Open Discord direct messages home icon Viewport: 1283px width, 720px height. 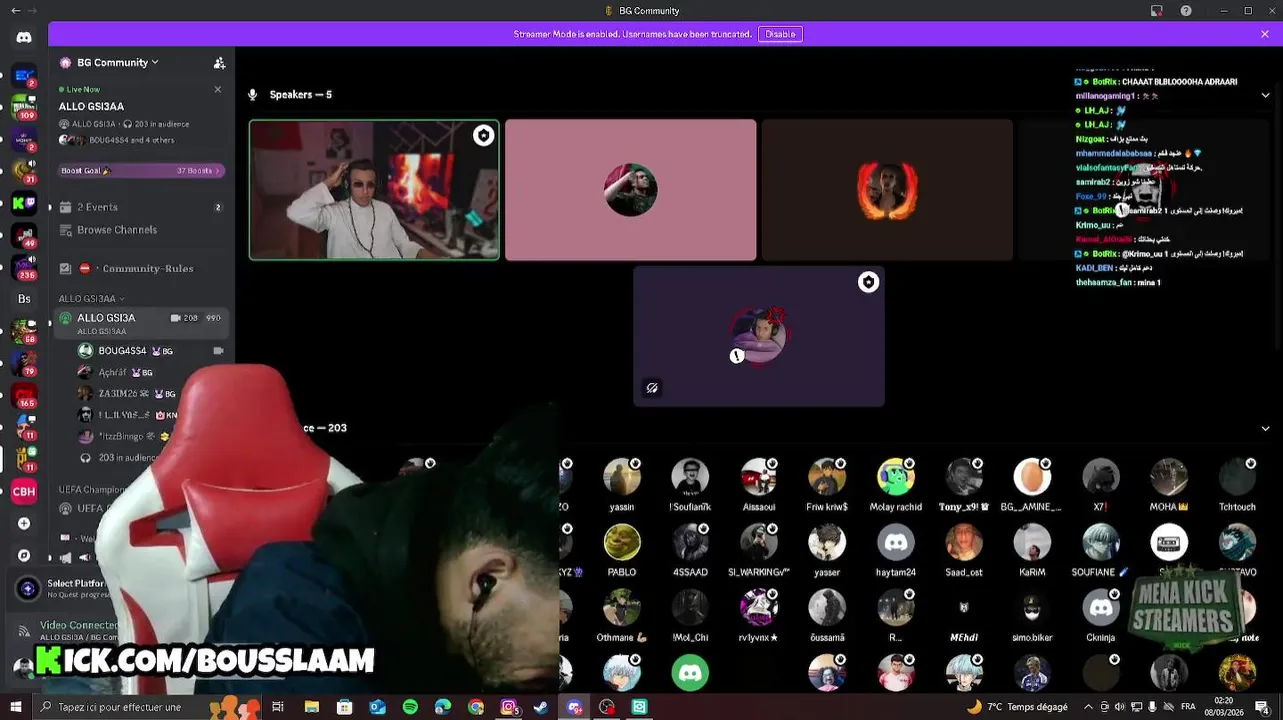pyautogui.click(x=24, y=37)
